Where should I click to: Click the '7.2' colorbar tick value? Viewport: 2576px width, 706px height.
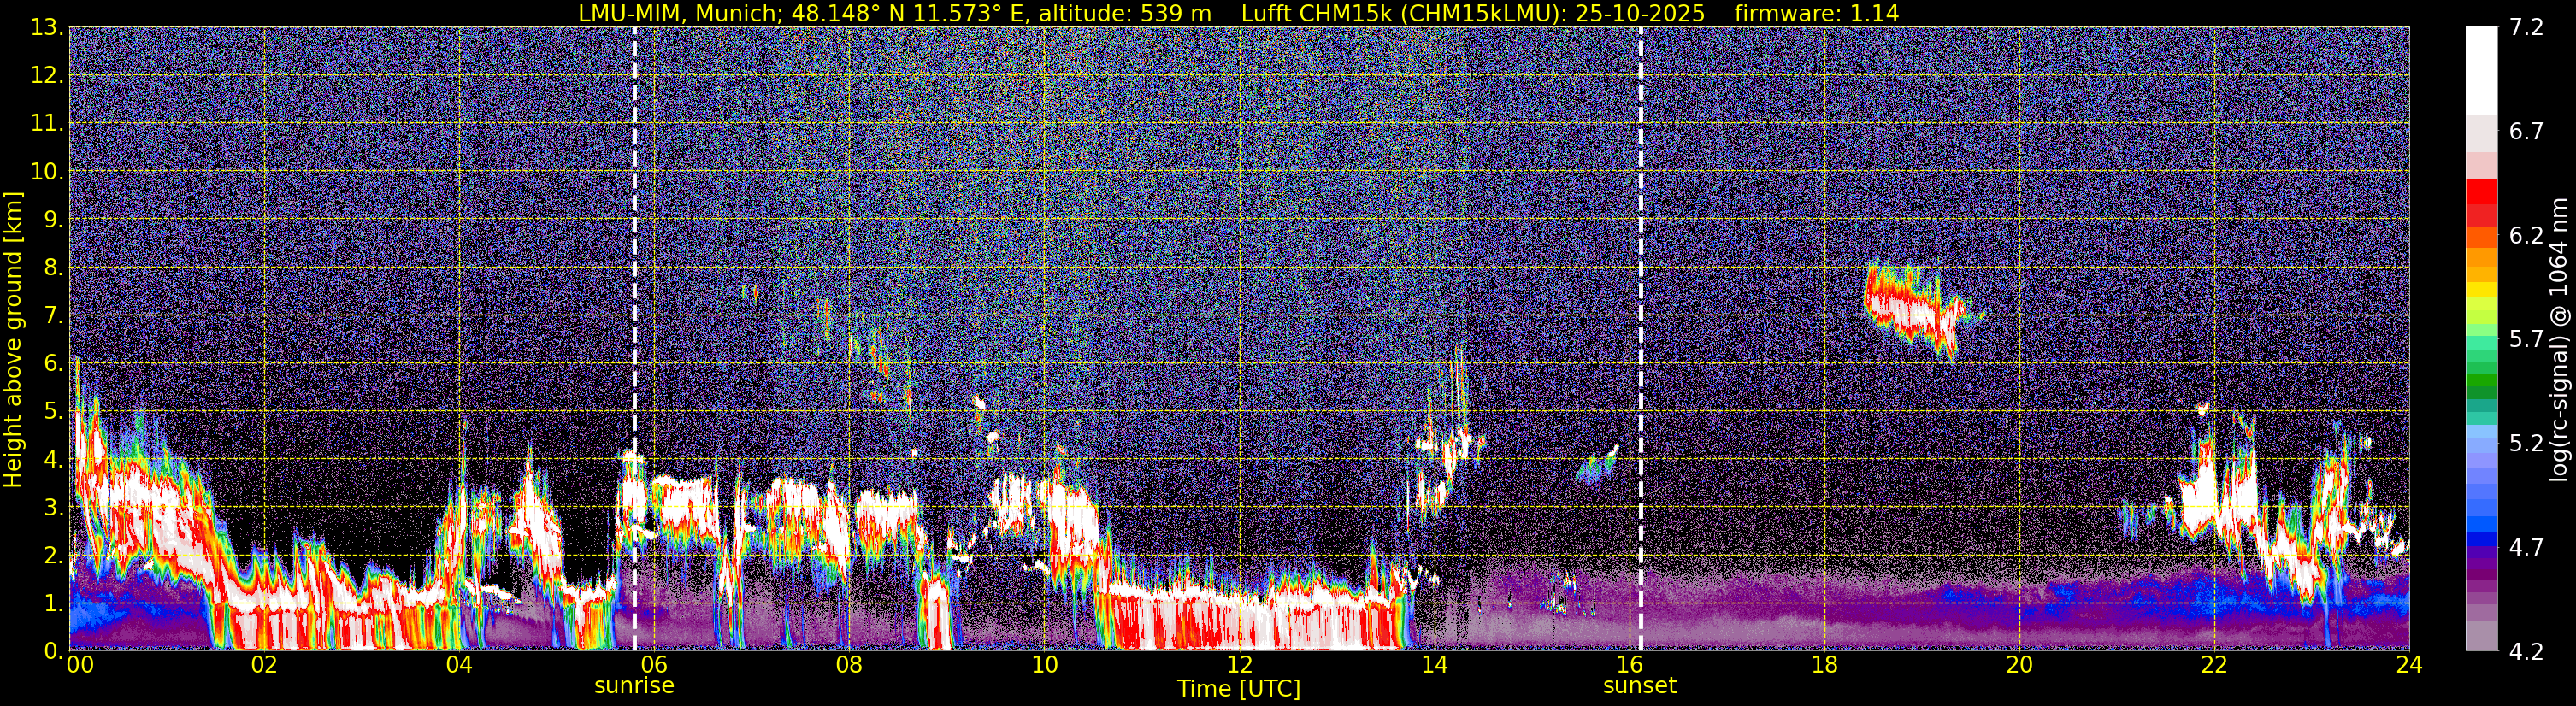pos(2526,28)
